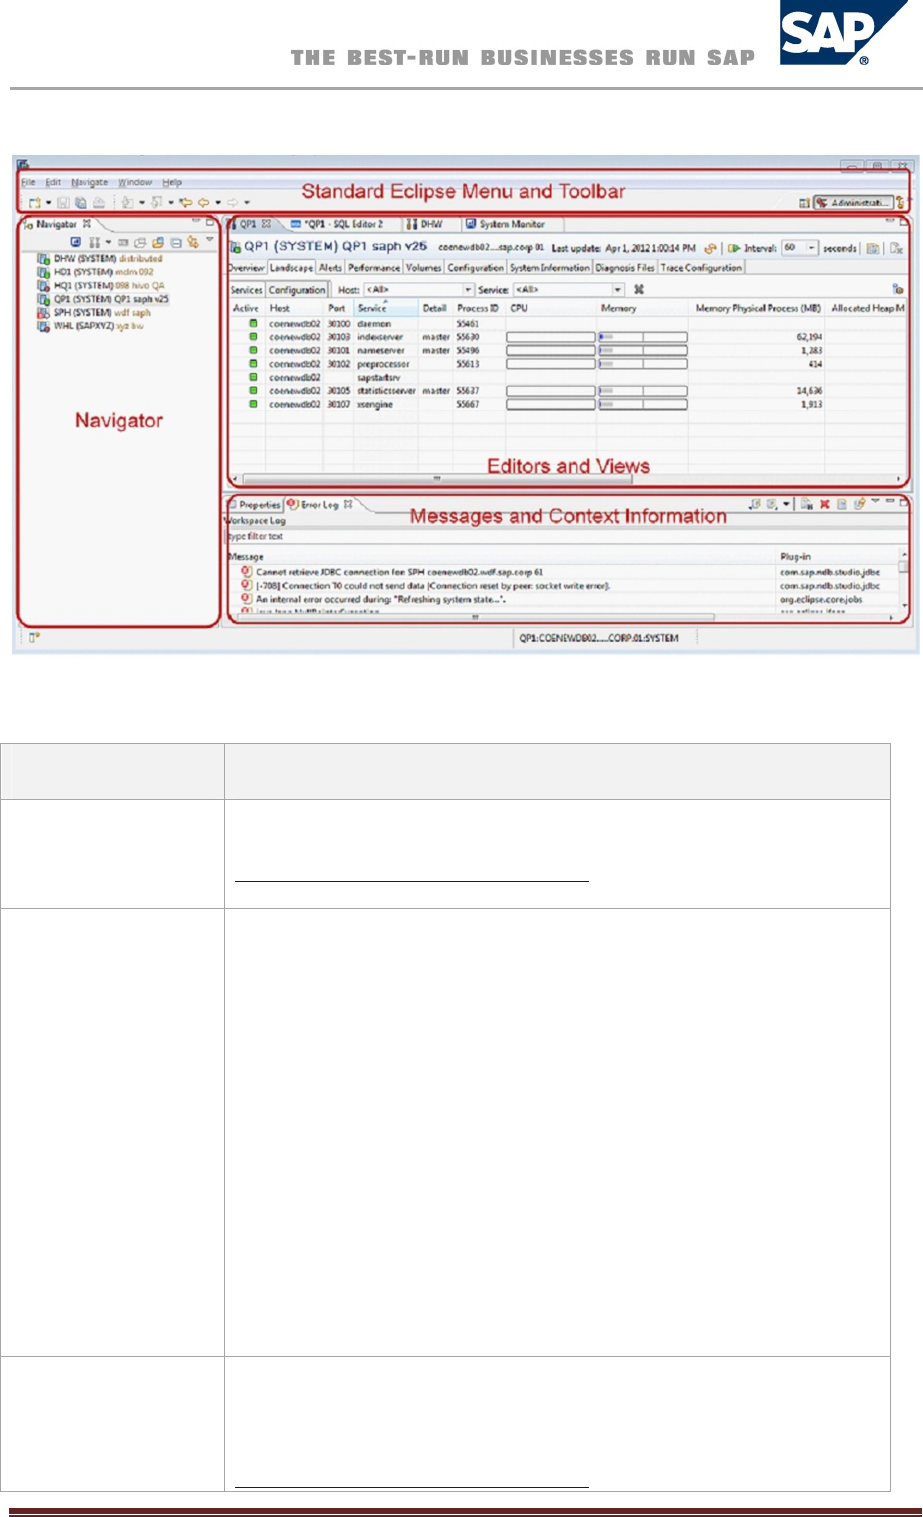Screen dimensions: 923x1517
Task: Click the New toolbar icon
Action: coord(34,202)
